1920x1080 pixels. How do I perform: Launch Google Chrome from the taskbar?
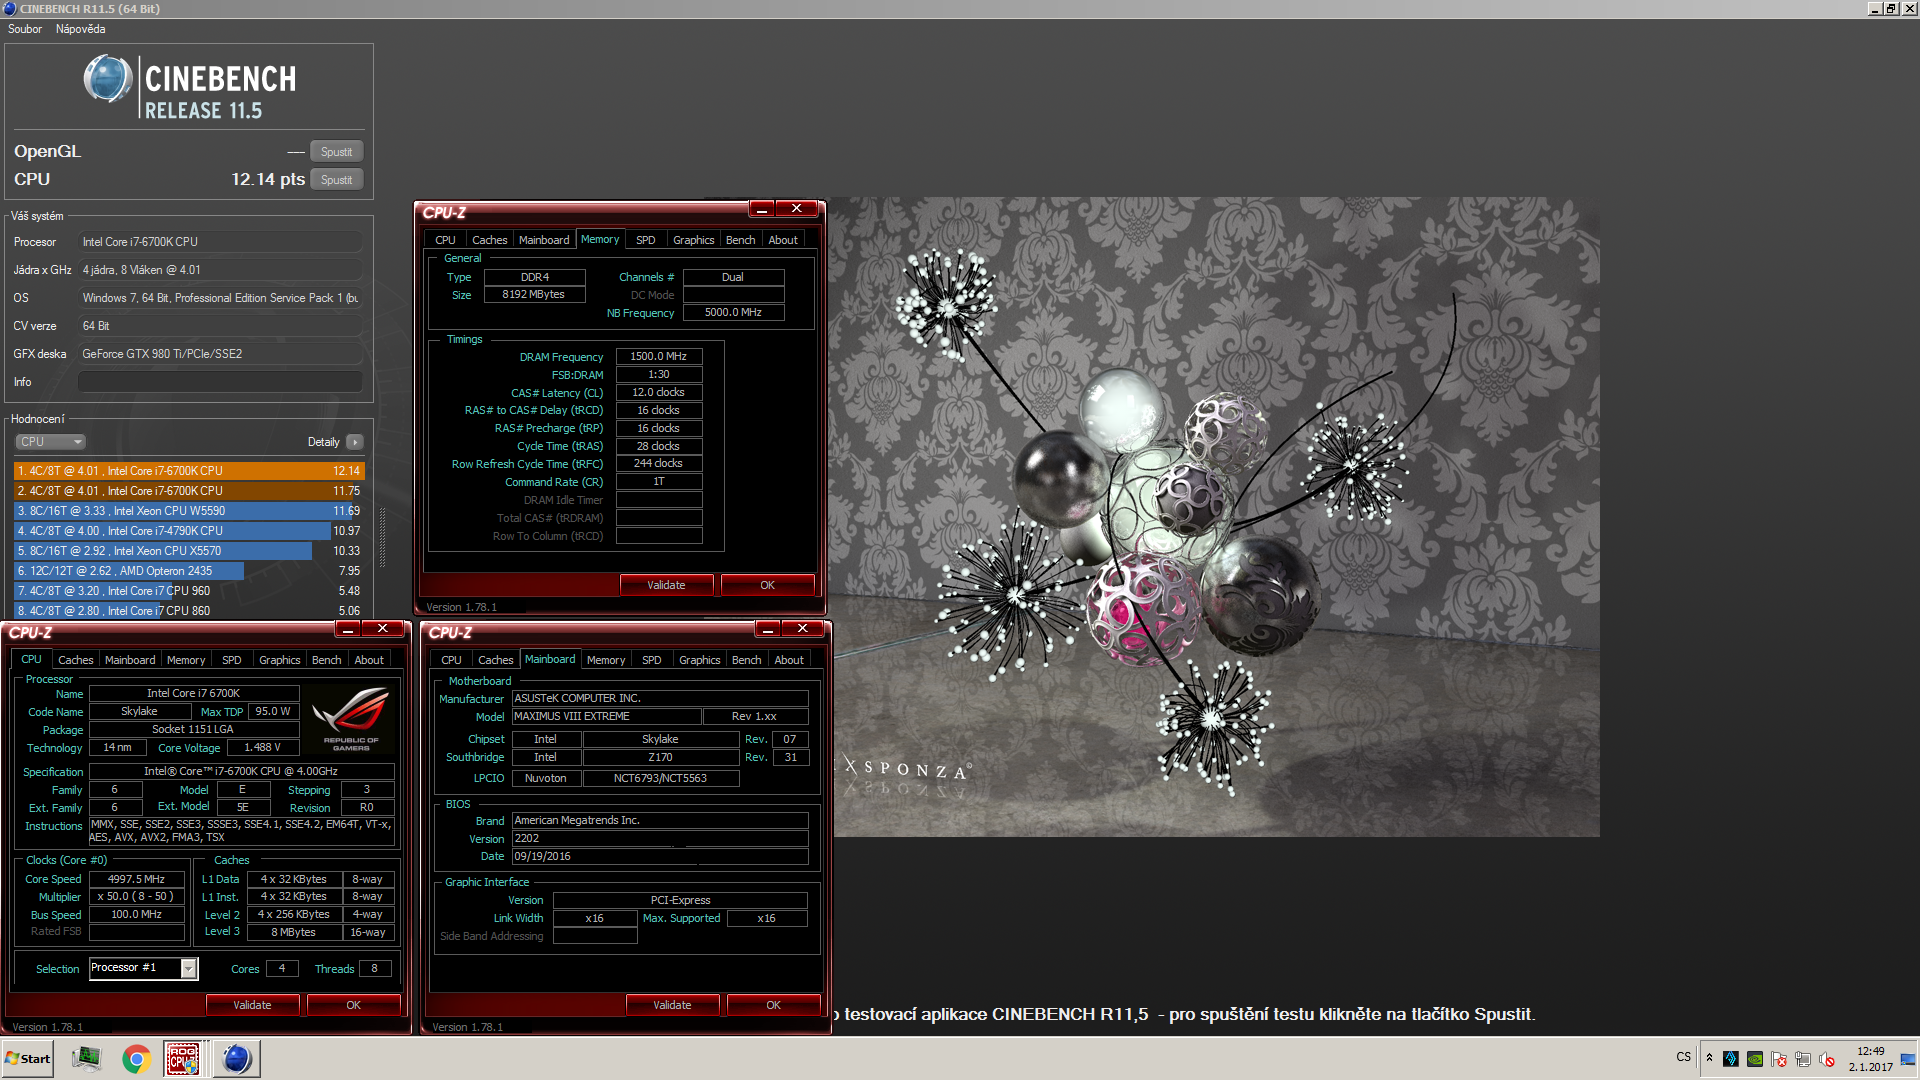tap(136, 1058)
